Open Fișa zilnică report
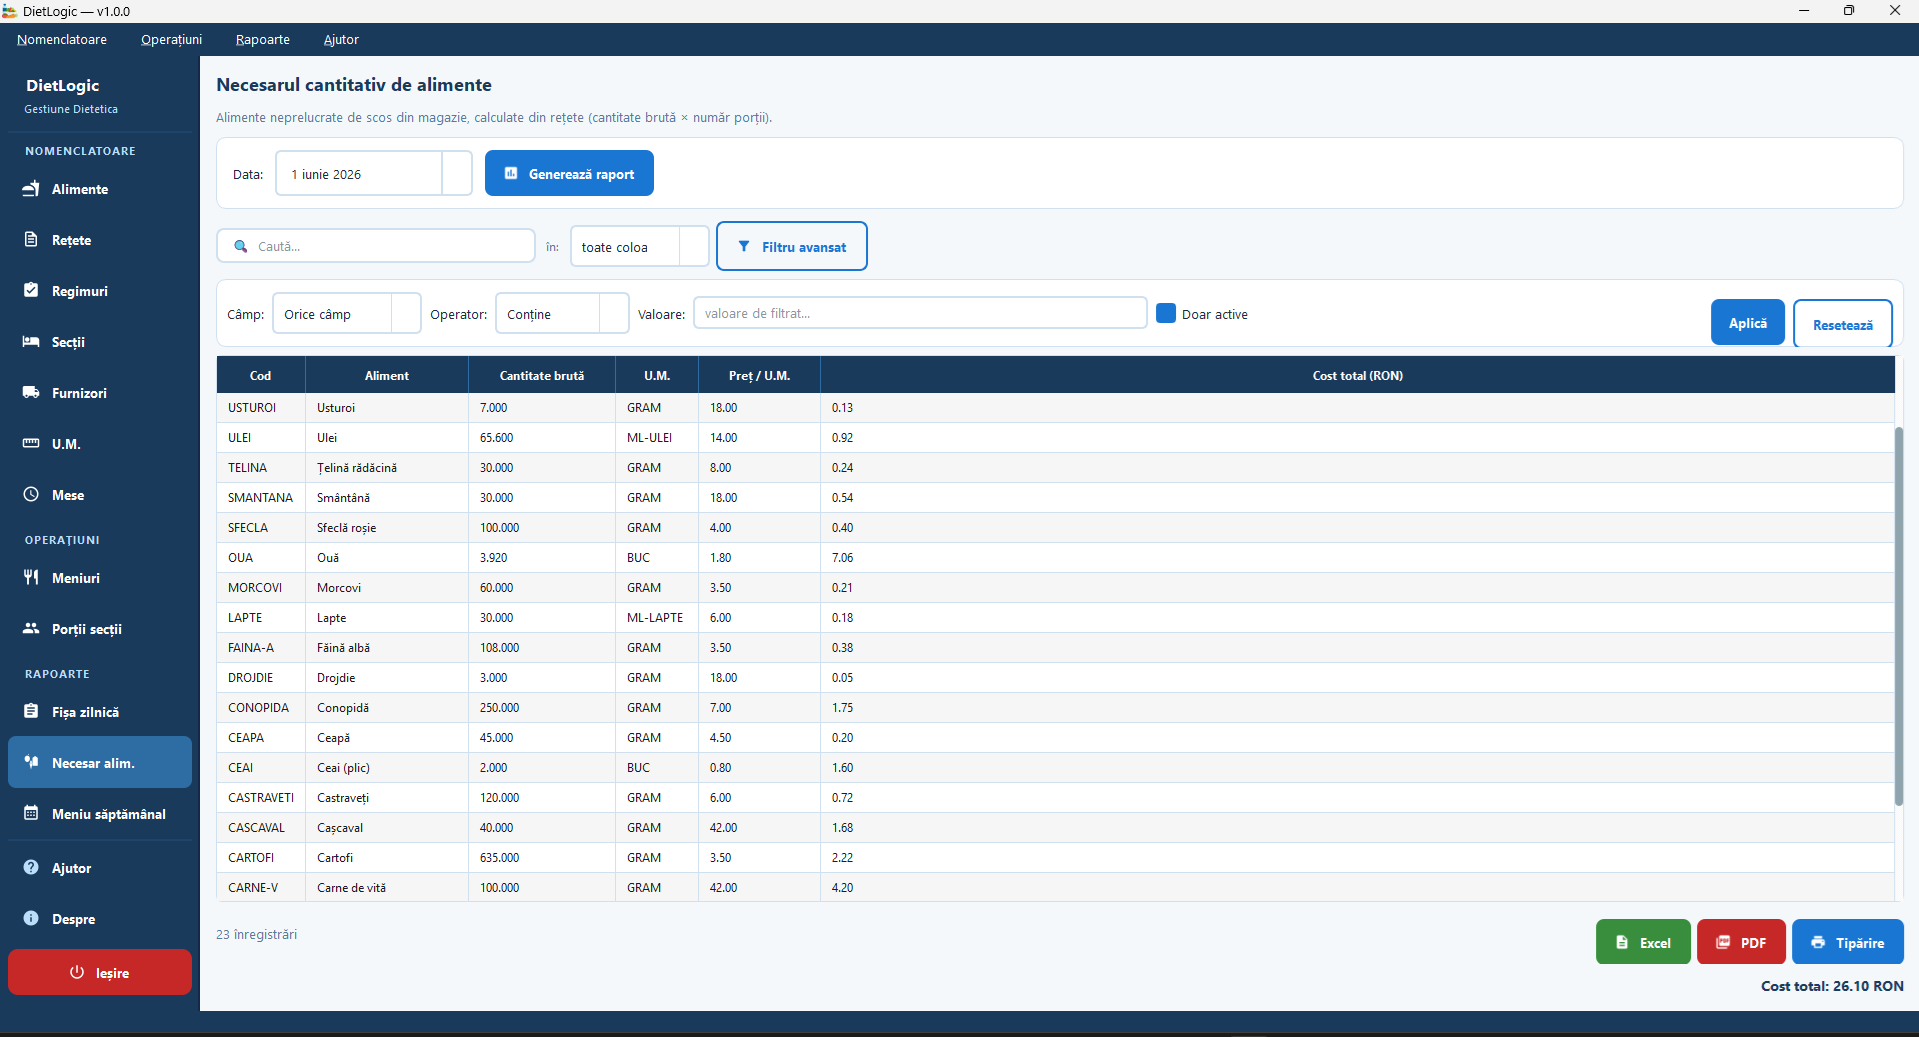Viewport: 1919px width, 1037px height. click(99, 712)
